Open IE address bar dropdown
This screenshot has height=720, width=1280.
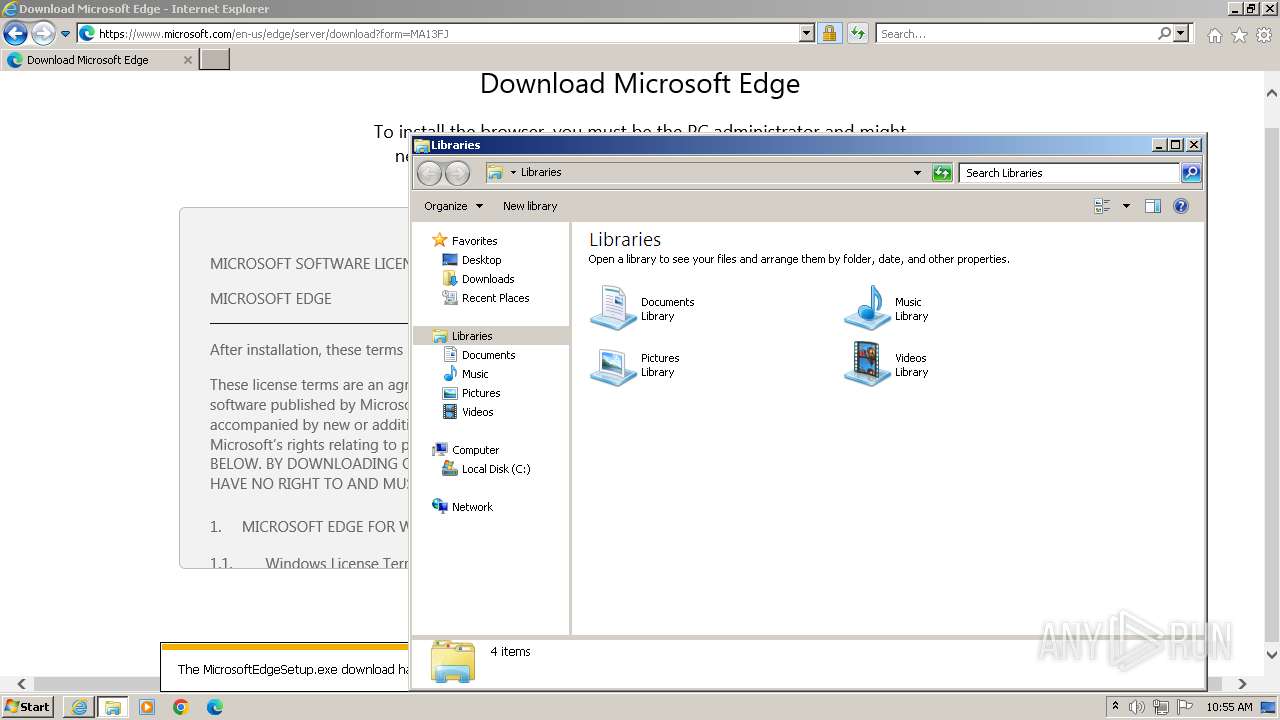tap(807, 33)
